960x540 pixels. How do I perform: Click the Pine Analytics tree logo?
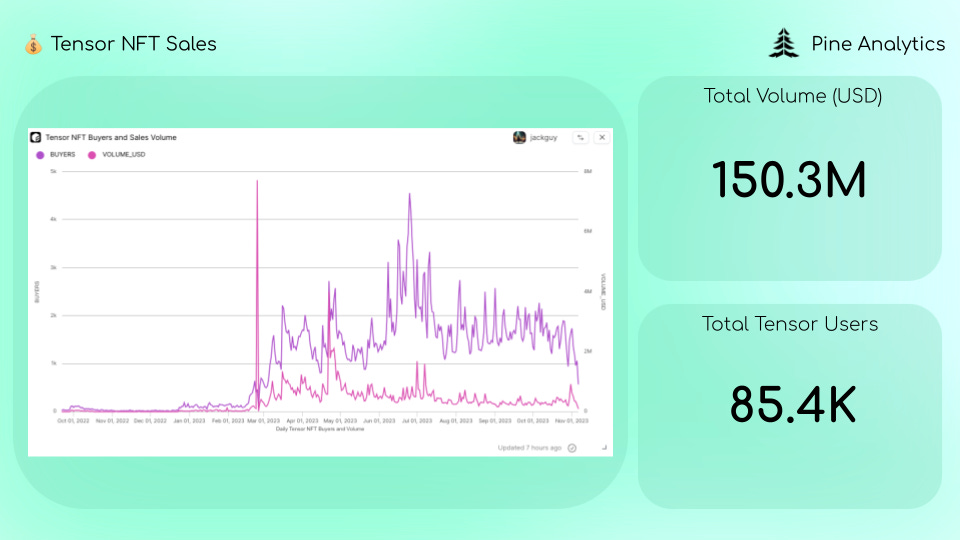(x=784, y=43)
